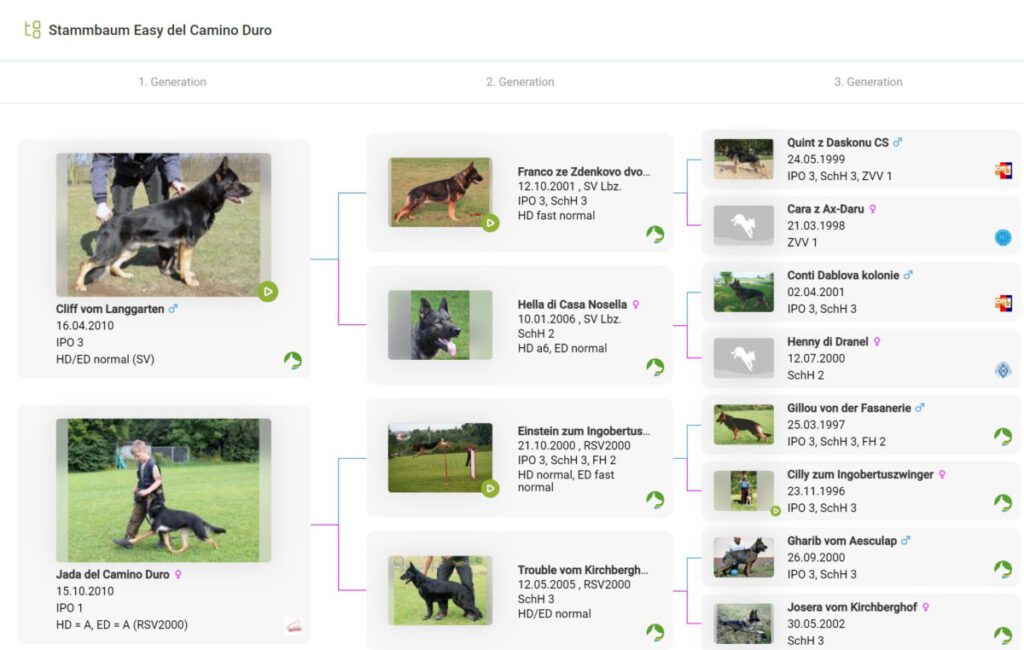Play video on Franco ze Zdenkovo photo
The image size is (1024, 650).
click(490, 223)
